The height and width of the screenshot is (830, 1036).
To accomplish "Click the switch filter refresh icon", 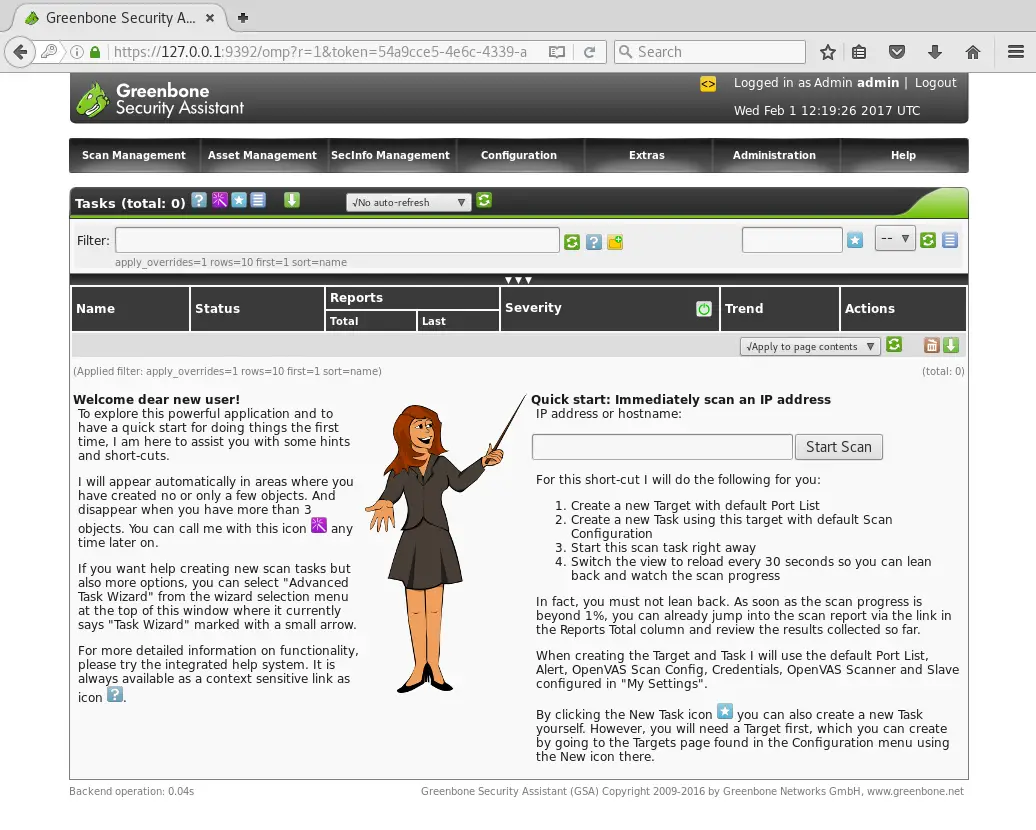I will 928,240.
